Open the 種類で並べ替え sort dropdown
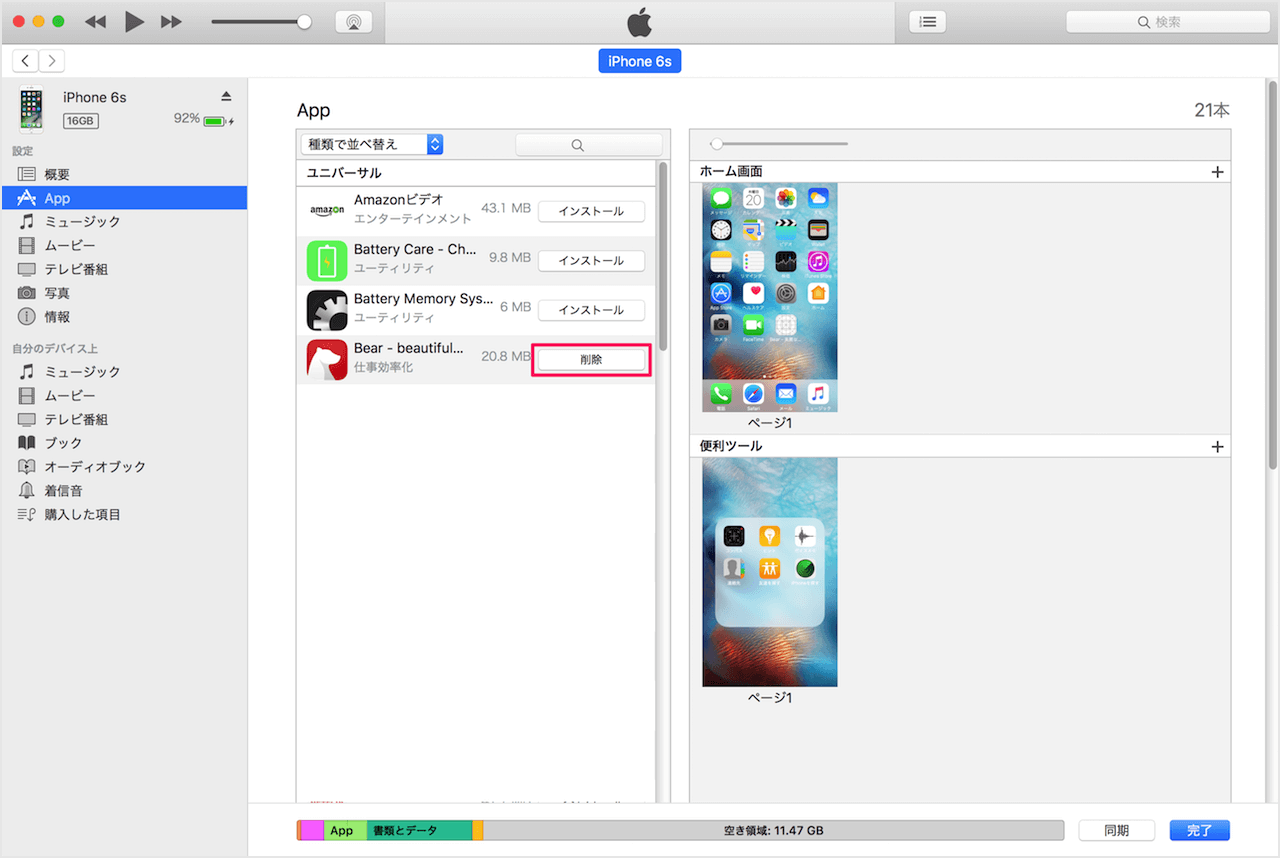1280x858 pixels. [372, 144]
